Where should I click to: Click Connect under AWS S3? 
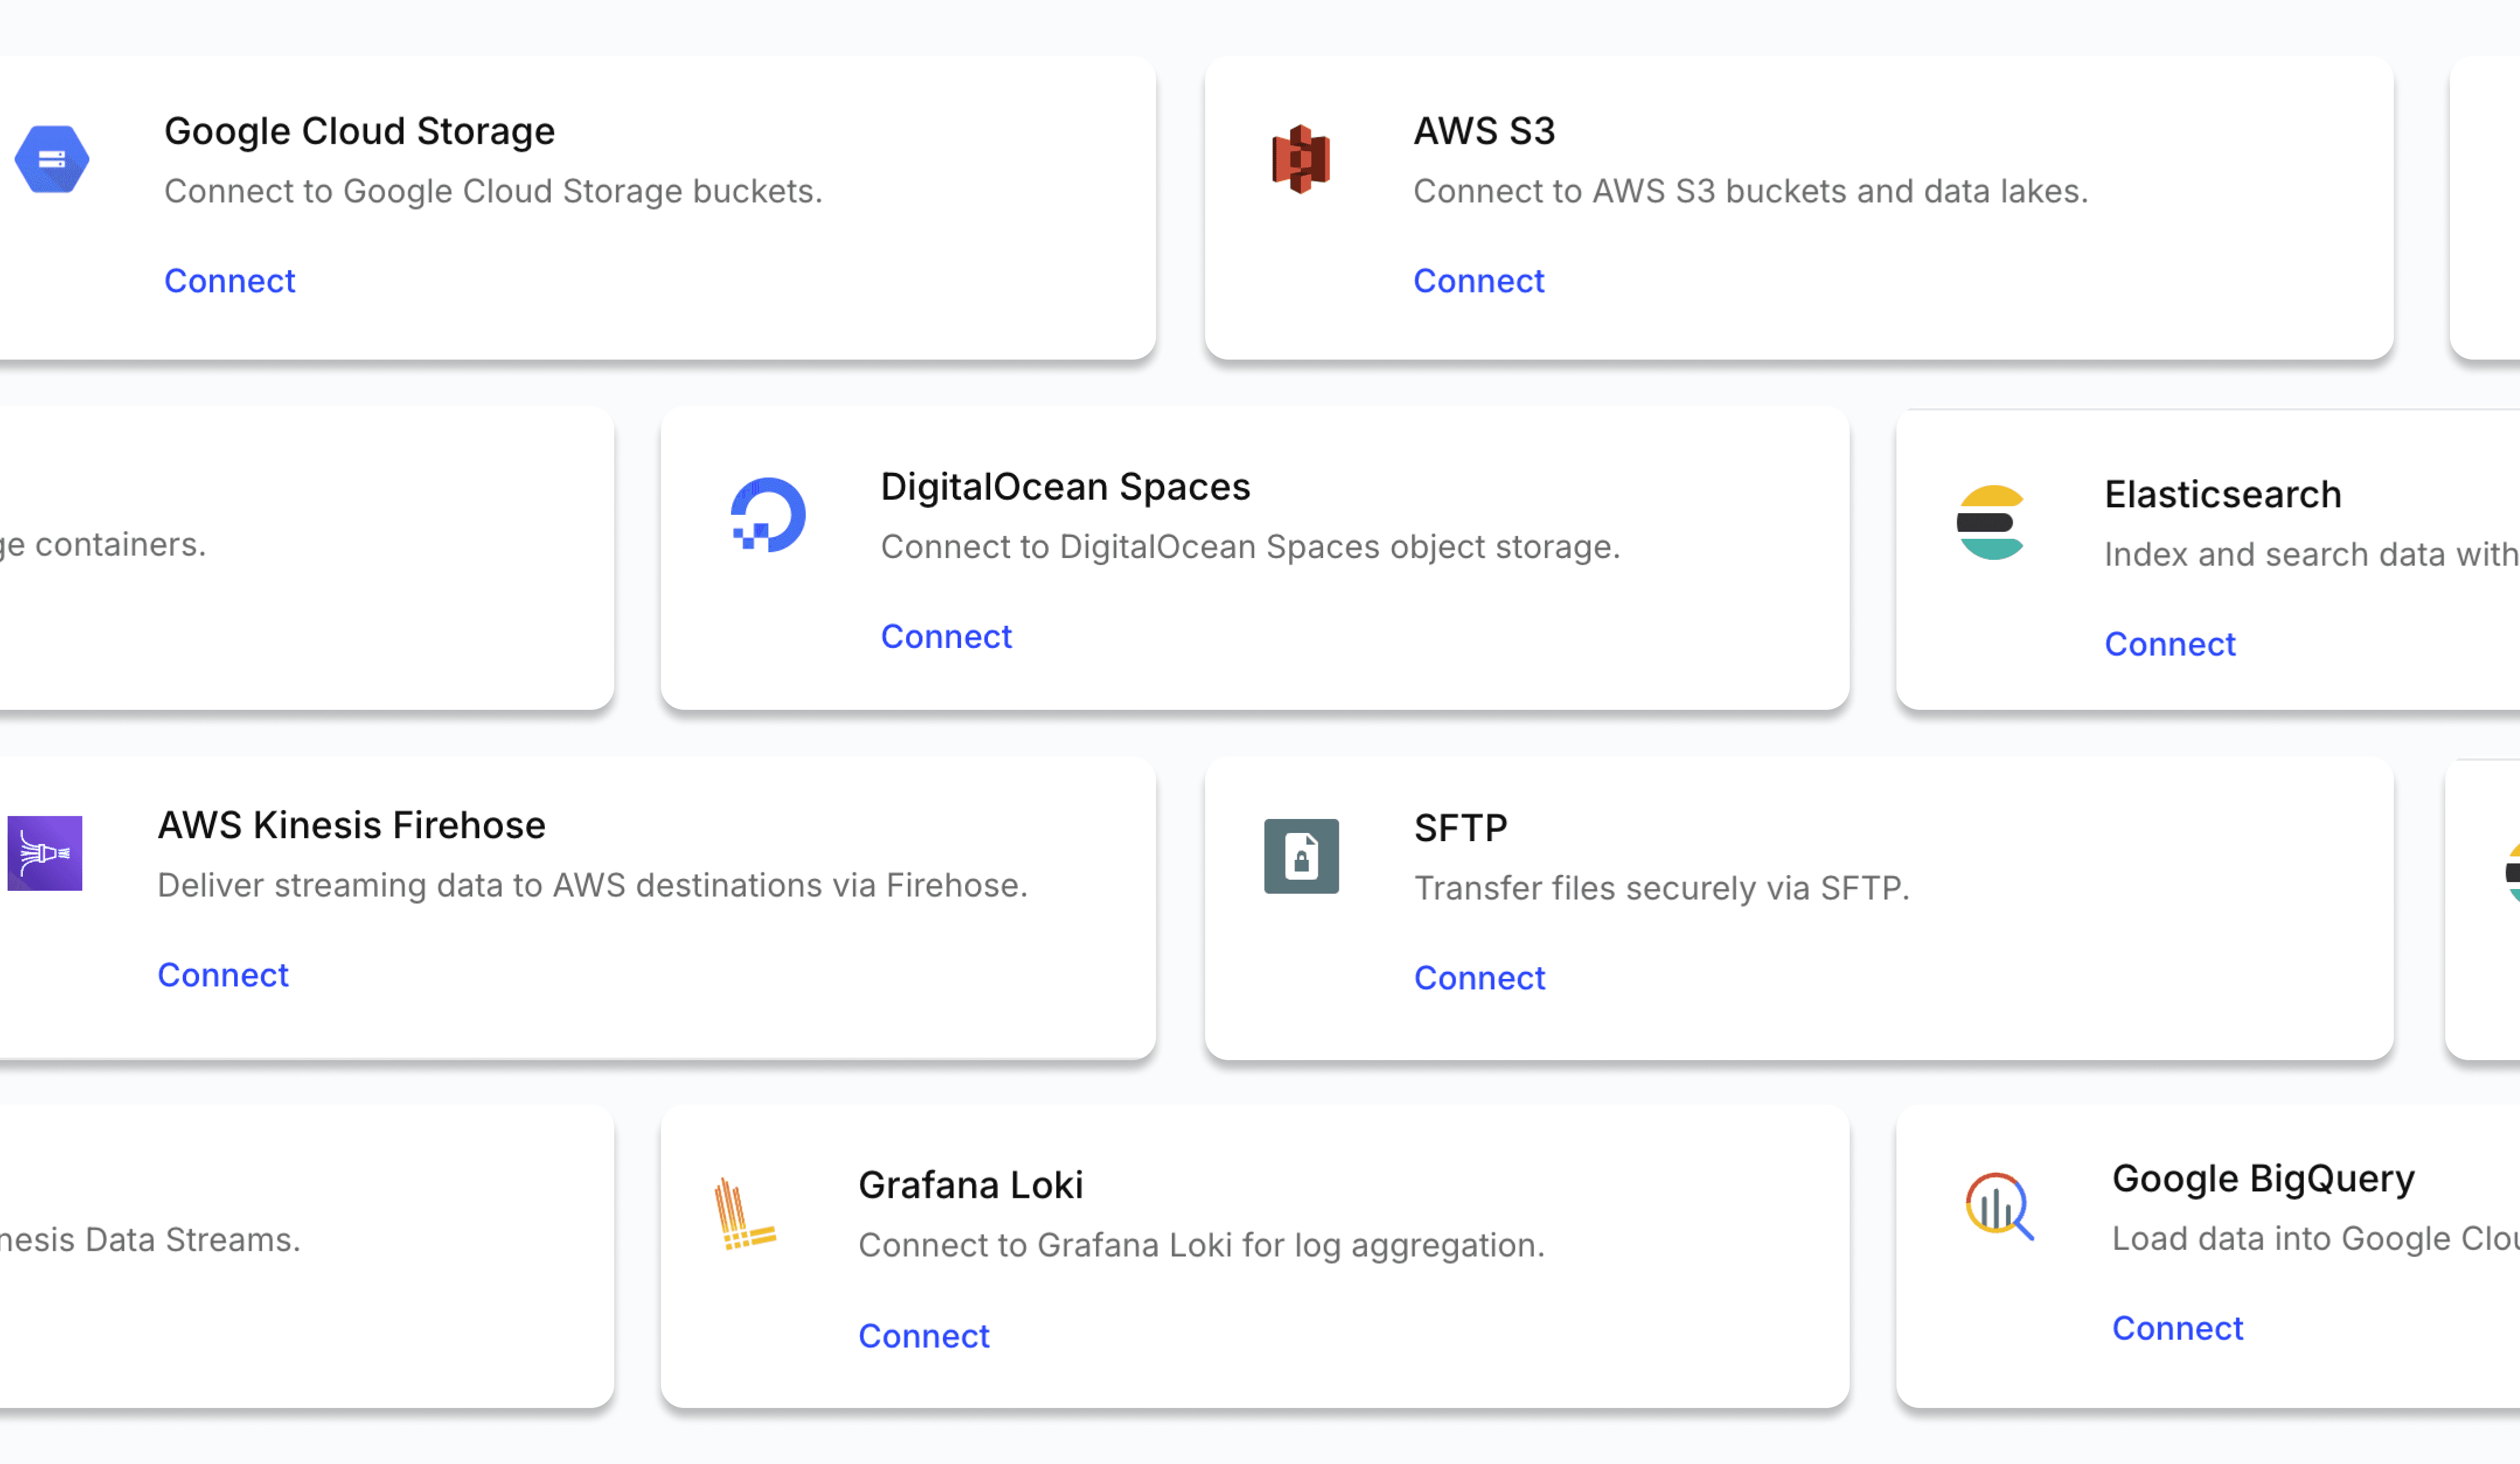tap(1479, 281)
